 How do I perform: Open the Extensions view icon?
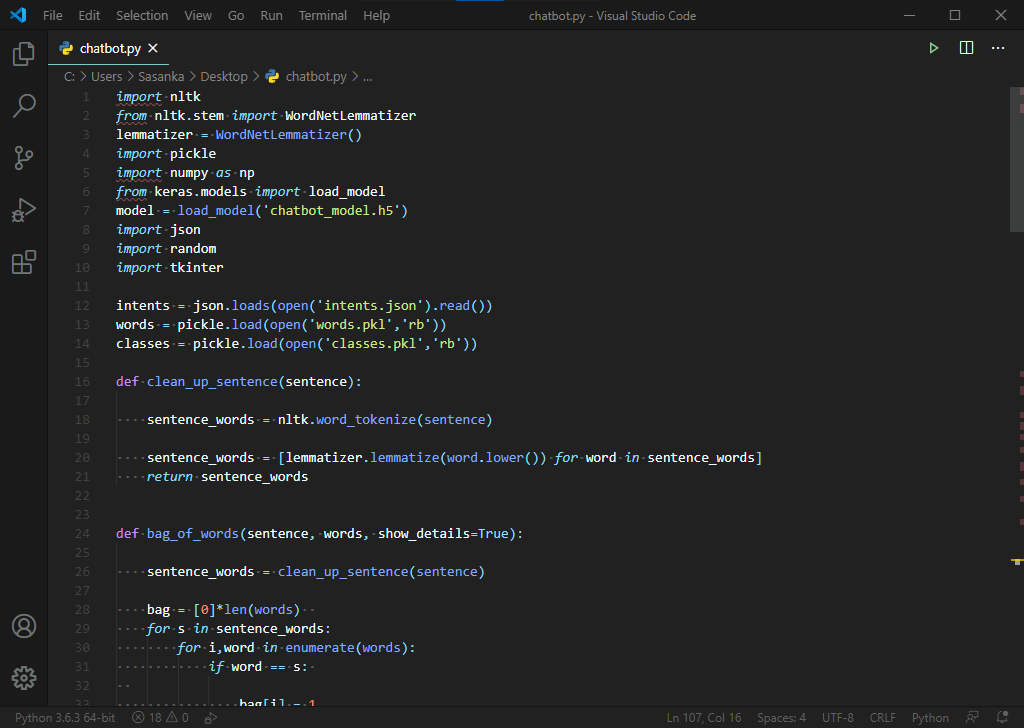pos(24,263)
